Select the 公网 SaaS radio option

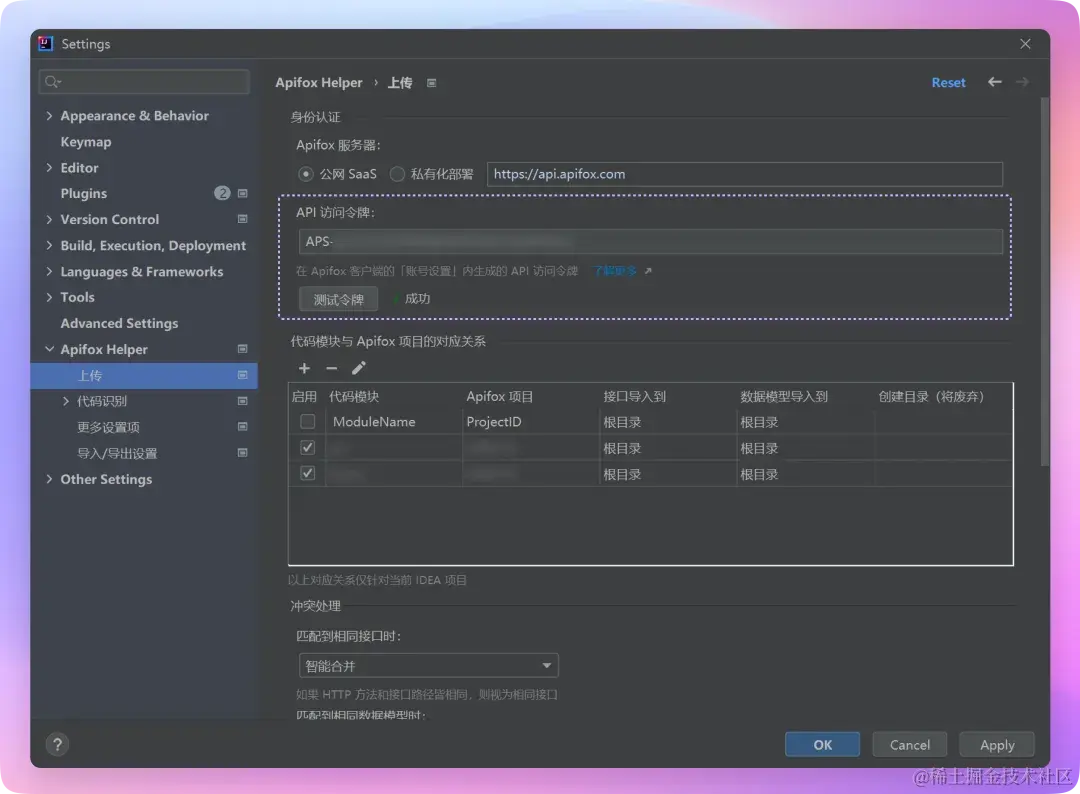point(306,174)
